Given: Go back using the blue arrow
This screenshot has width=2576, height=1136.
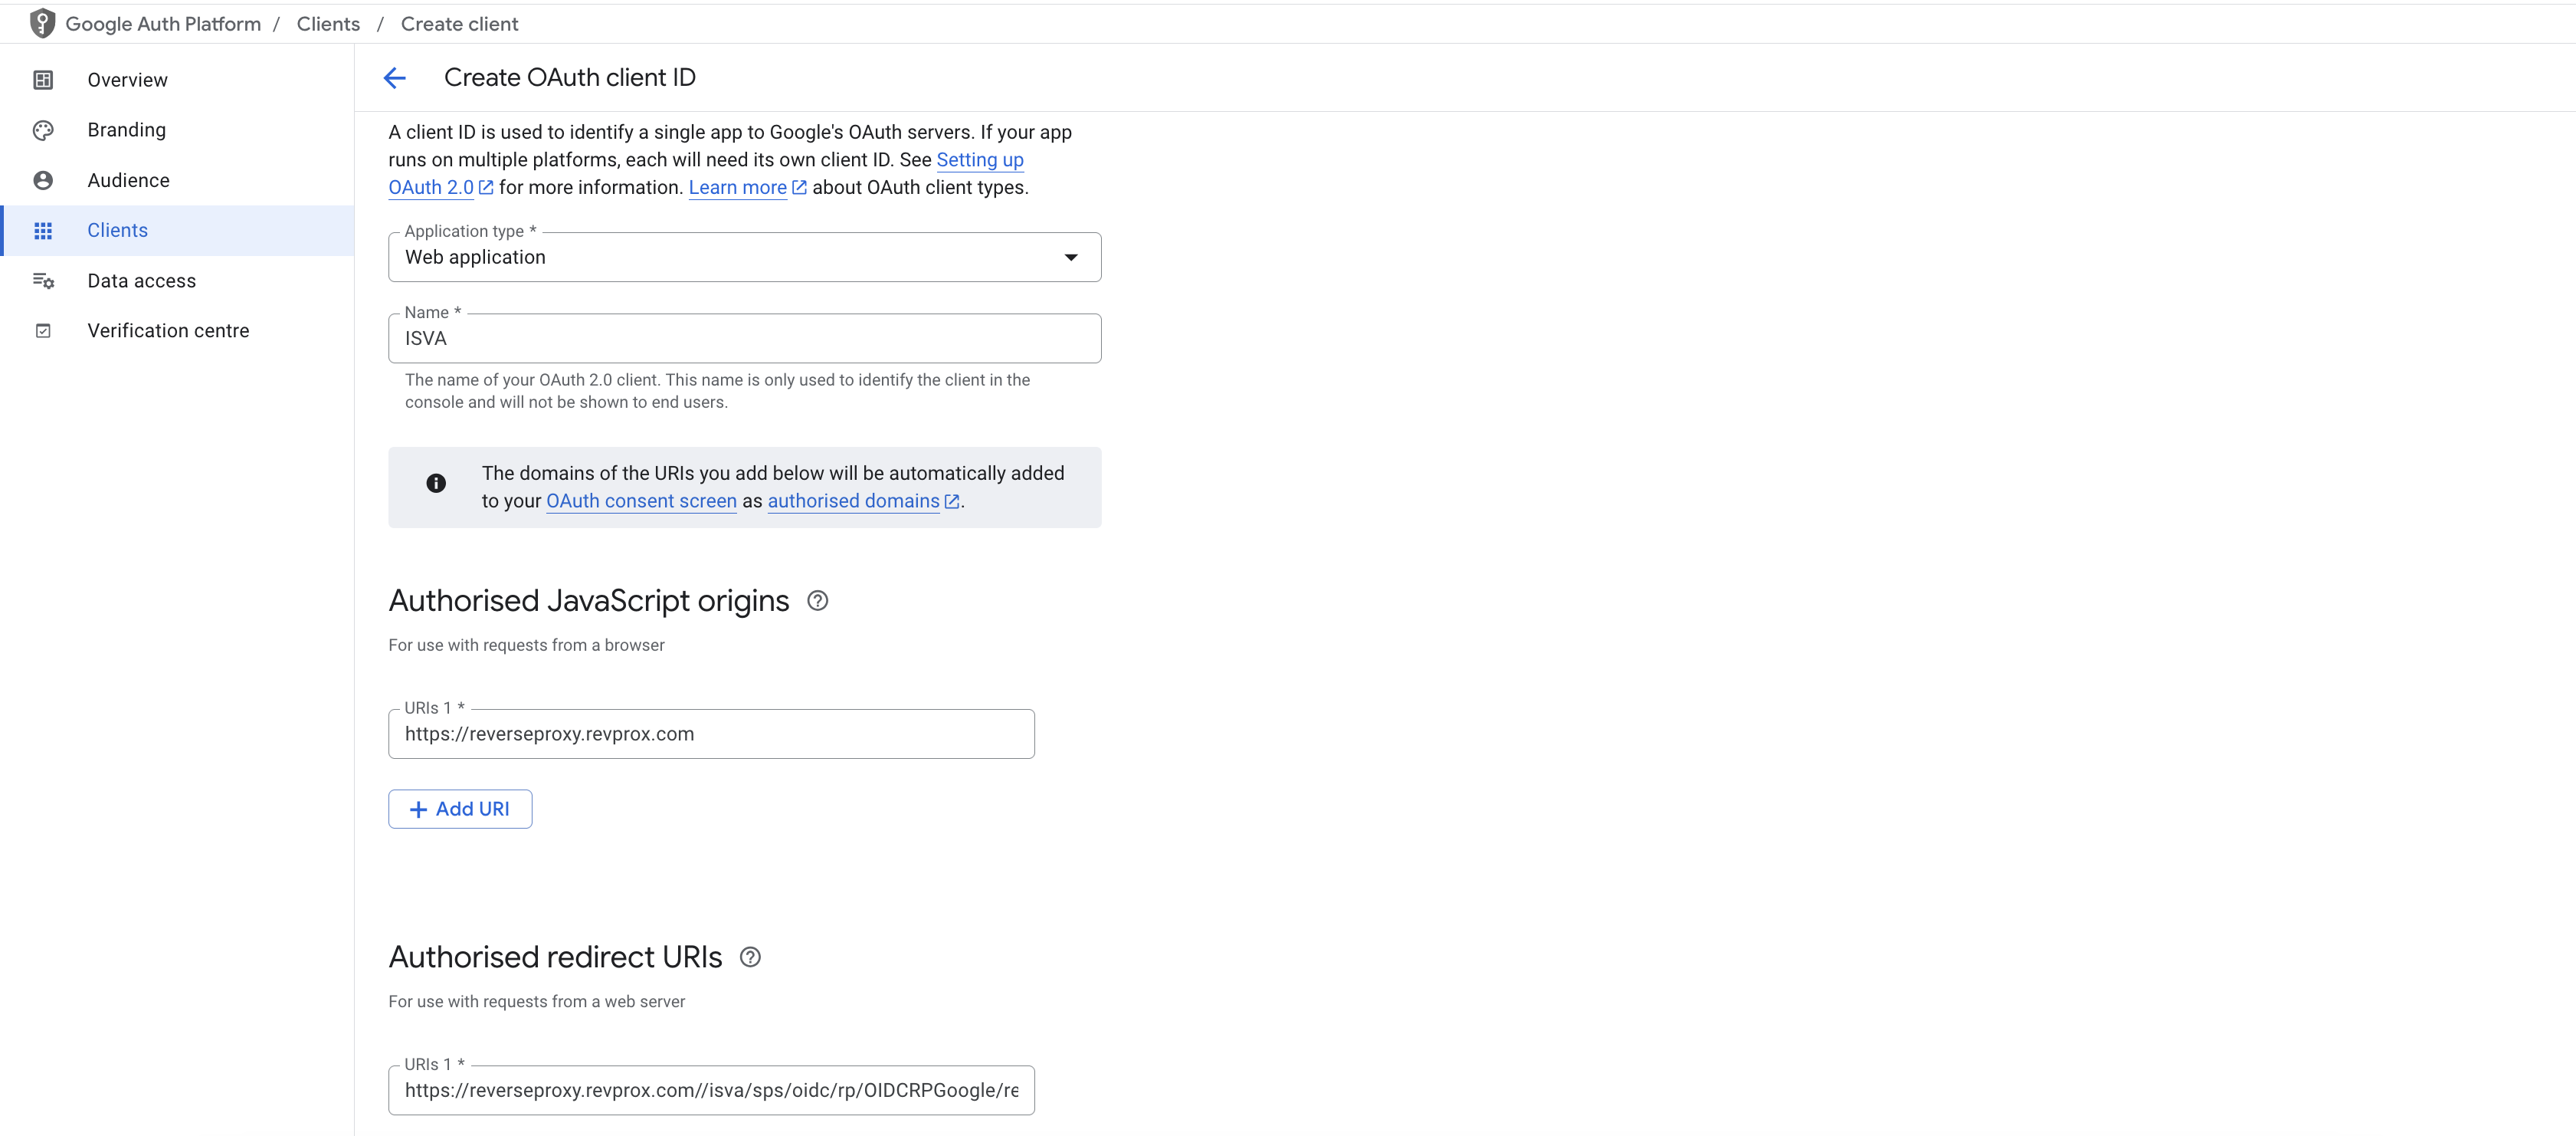Looking at the screenshot, I should (x=395, y=78).
